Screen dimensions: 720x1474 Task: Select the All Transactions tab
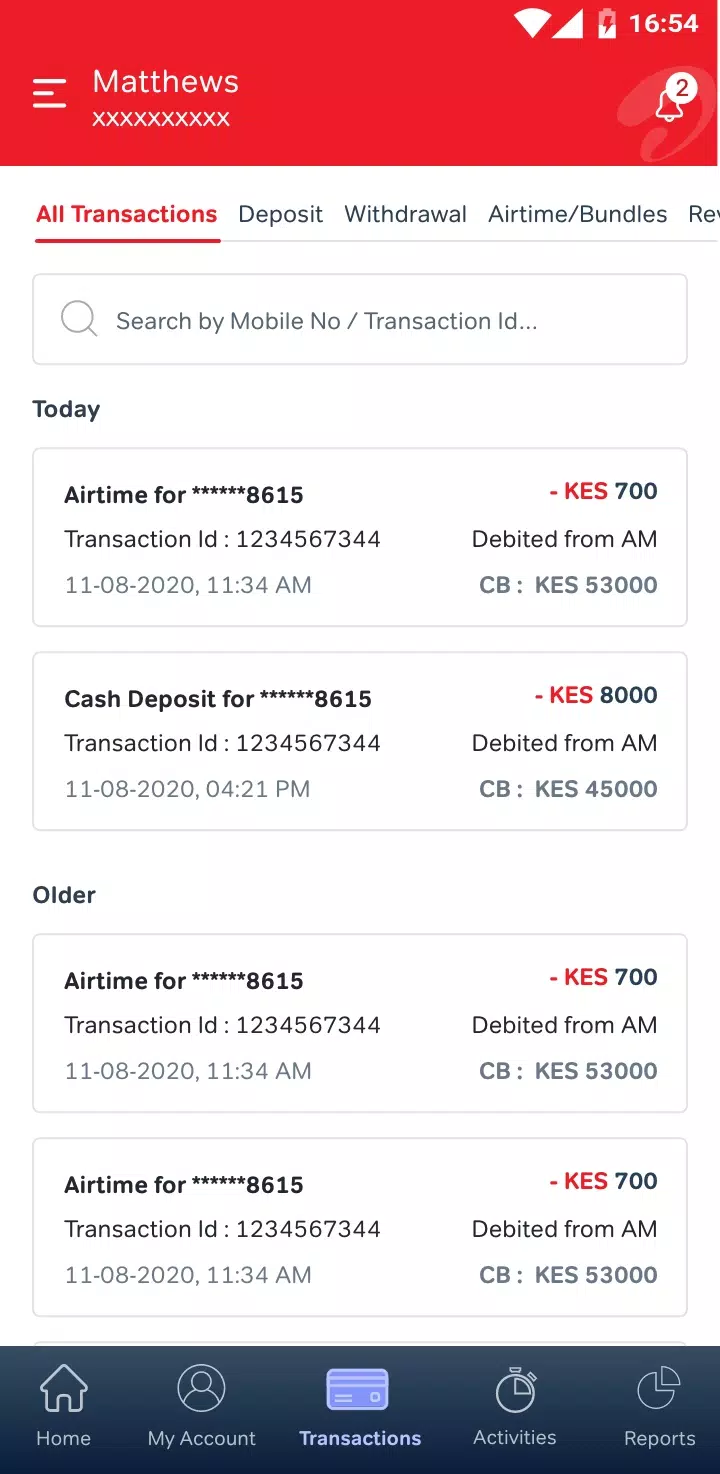pyautogui.click(x=127, y=214)
